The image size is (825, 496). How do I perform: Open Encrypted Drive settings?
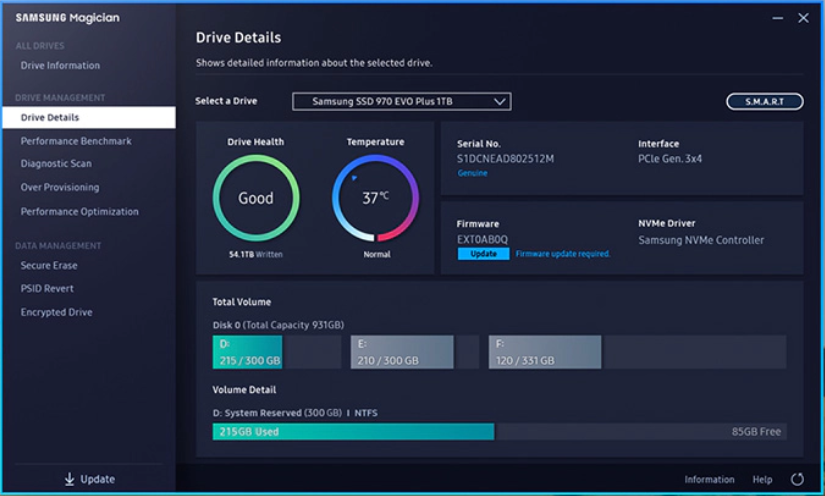point(56,313)
